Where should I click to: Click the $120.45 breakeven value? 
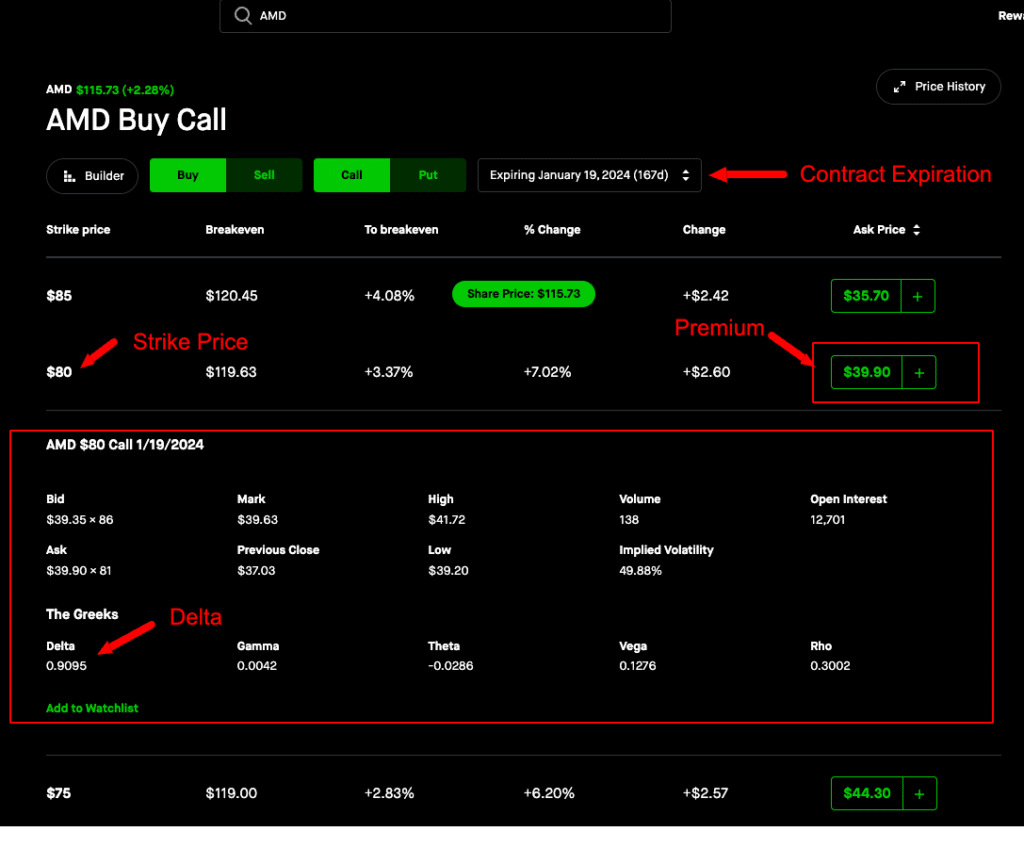click(232, 296)
